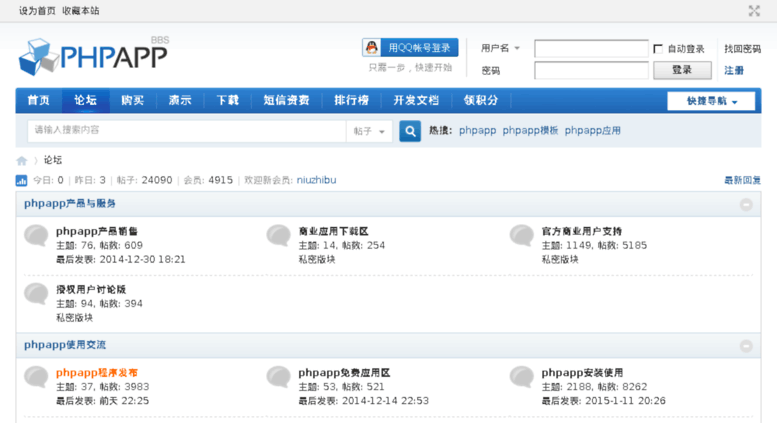Open the 商业应用下载区 forum

point(333,231)
